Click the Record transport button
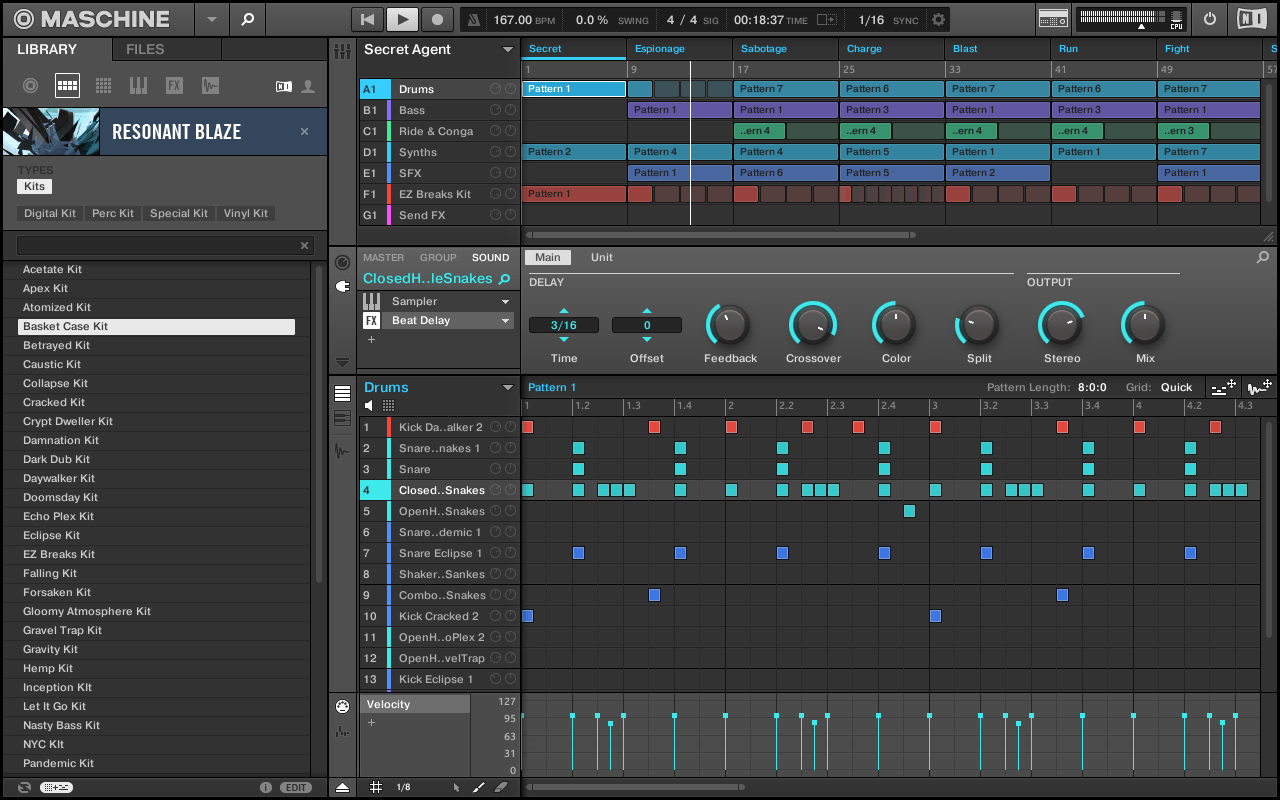Viewport: 1280px width, 800px height. coord(436,19)
